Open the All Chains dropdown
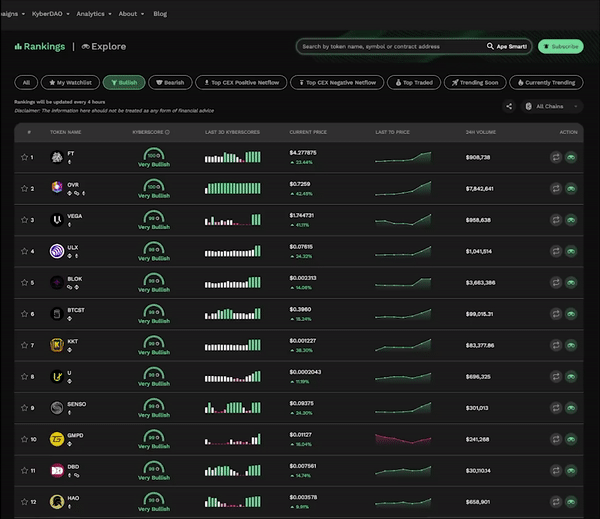The image size is (600, 519). pos(552,106)
